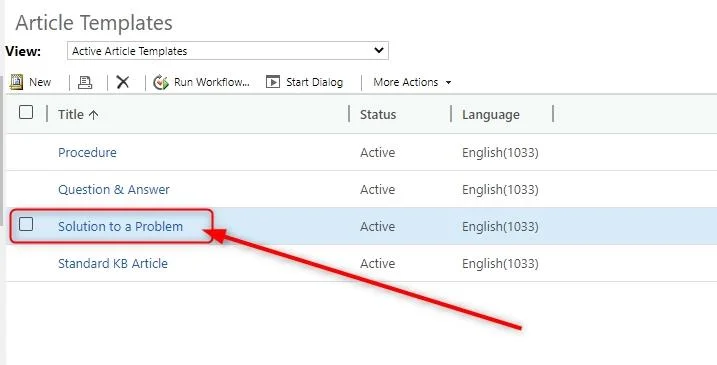Open the Question & Answer template
Image resolution: width=717 pixels, height=365 pixels.
[114, 189]
